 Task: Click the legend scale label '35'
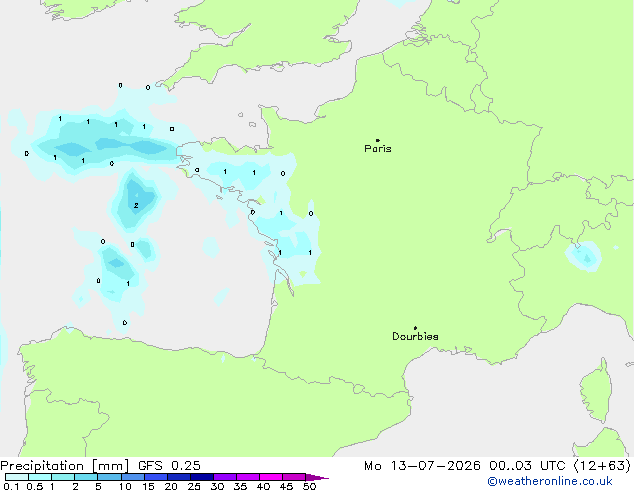240,486
